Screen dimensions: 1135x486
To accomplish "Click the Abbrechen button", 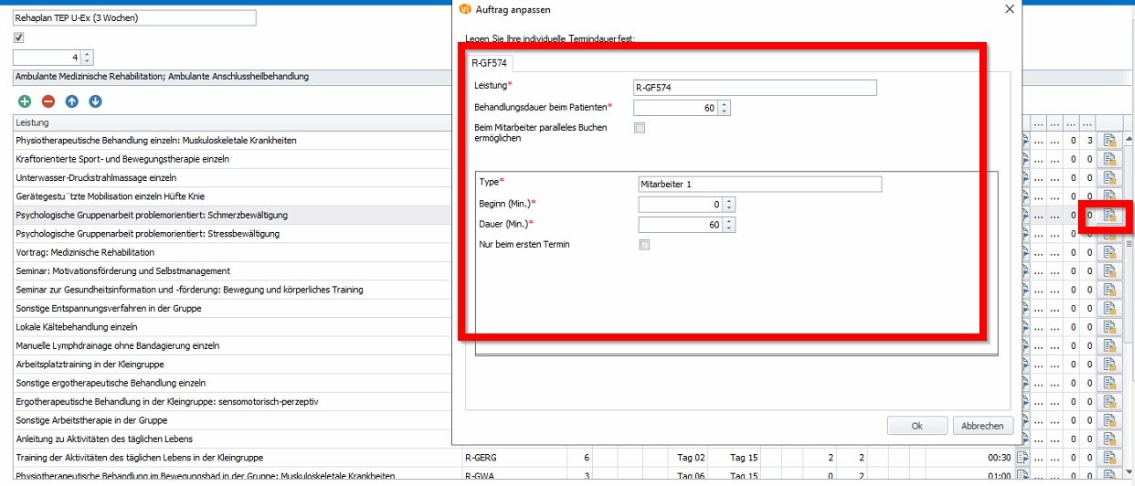I will 982,426.
